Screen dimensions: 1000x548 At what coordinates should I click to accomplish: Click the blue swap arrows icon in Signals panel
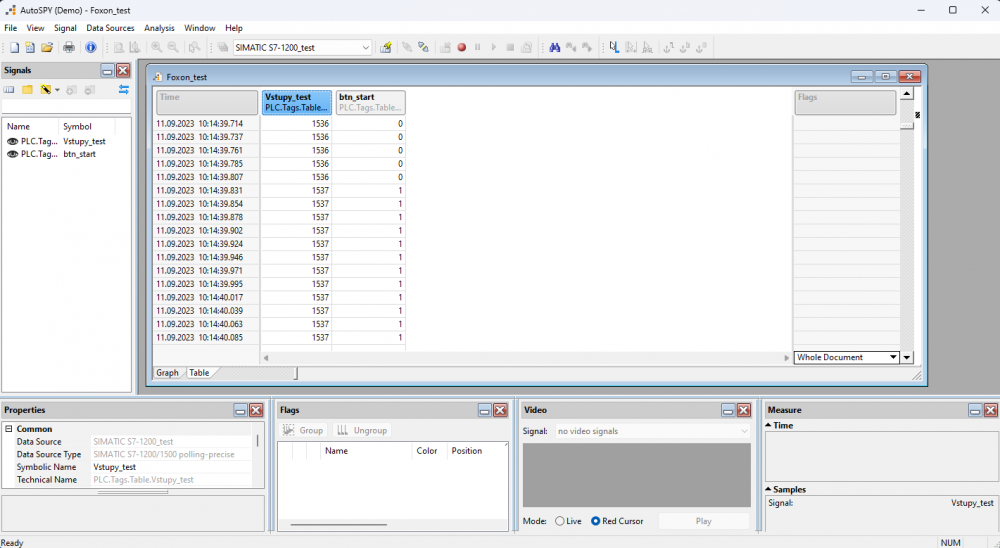point(124,90)
